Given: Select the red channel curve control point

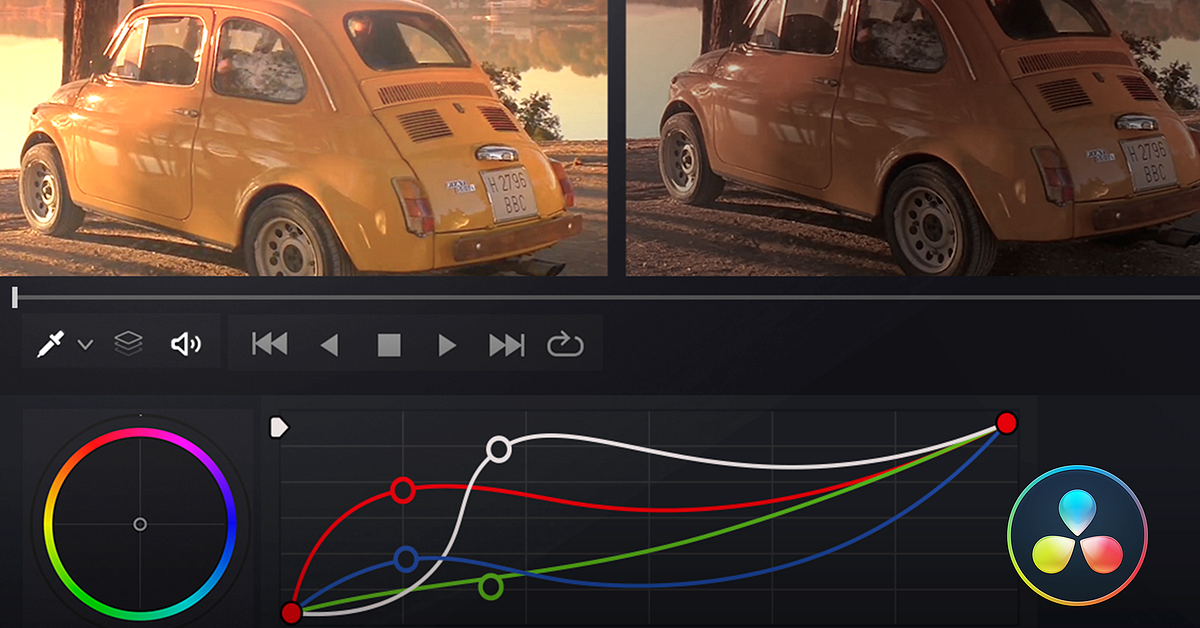Looking at the screenshot, I should coord(404,491).
